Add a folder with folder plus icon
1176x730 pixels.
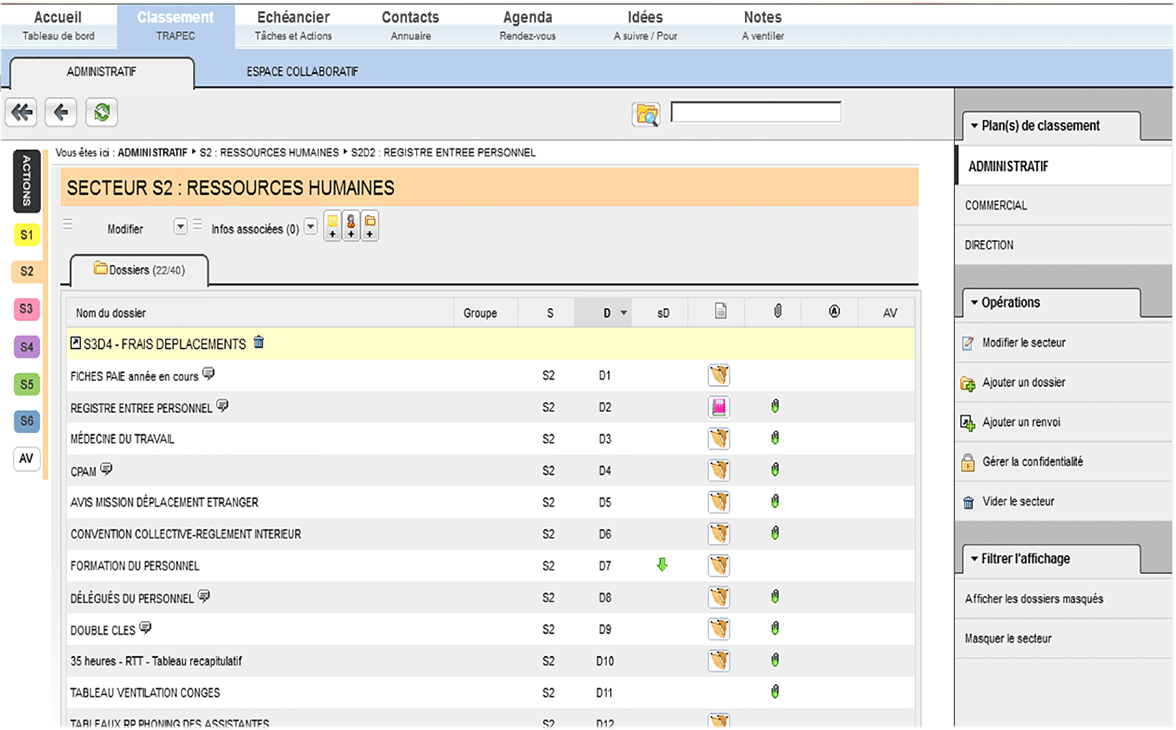[370, 226]
